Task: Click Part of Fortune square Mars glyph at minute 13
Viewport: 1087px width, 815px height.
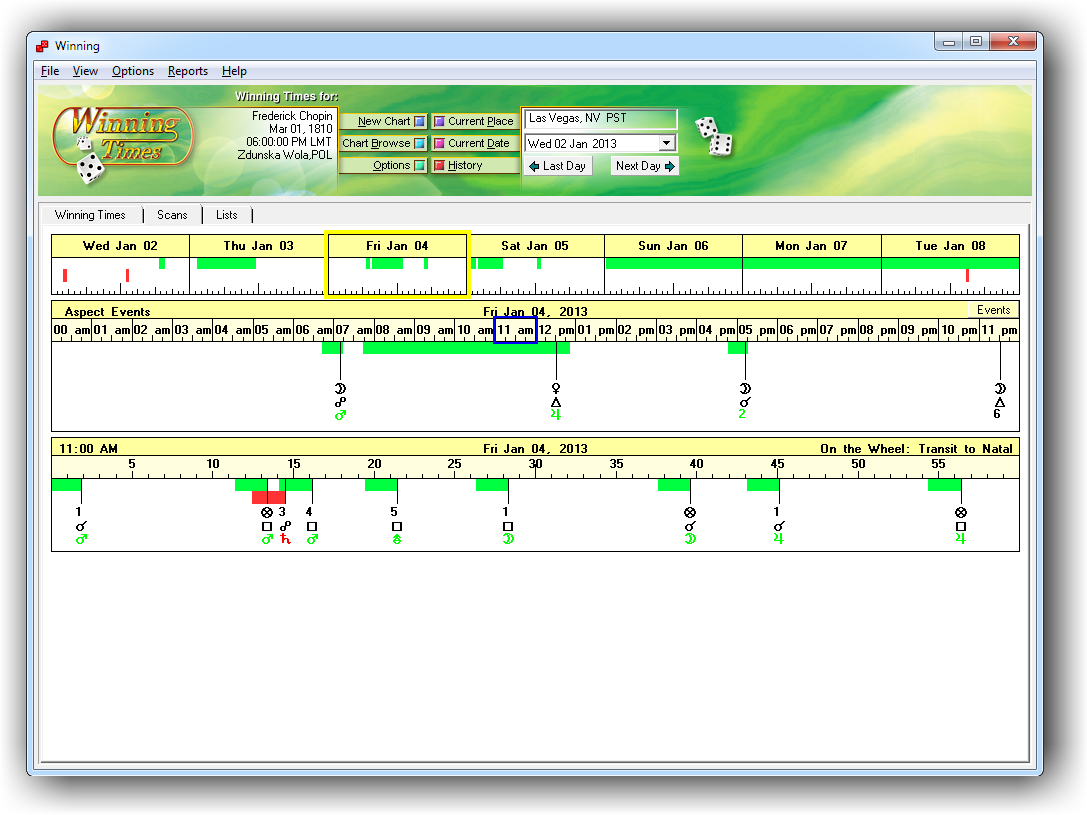Action: pos(267,526)
